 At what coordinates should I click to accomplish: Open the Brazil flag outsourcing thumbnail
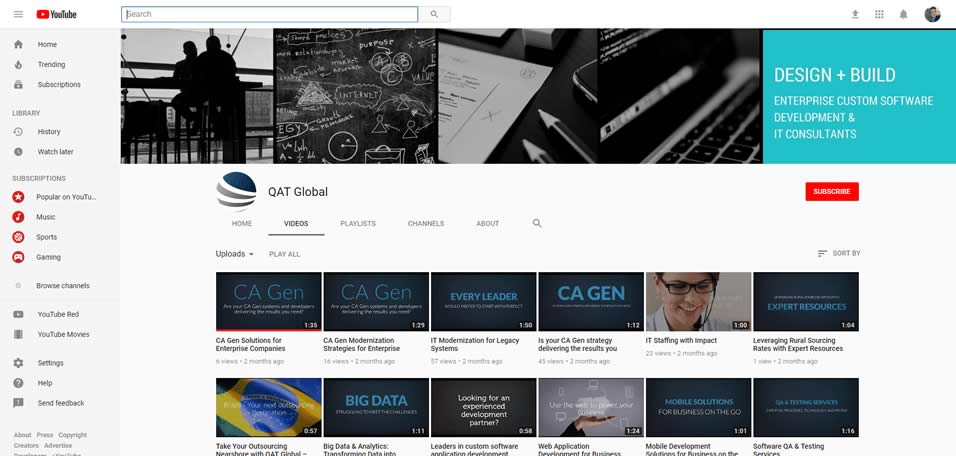pyautogui.click(x=268, y=407)
